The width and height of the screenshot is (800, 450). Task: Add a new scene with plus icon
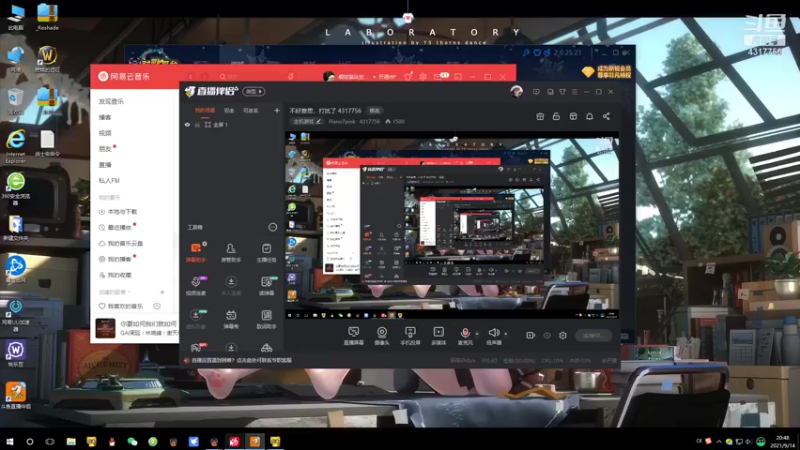tap(277, 110)
